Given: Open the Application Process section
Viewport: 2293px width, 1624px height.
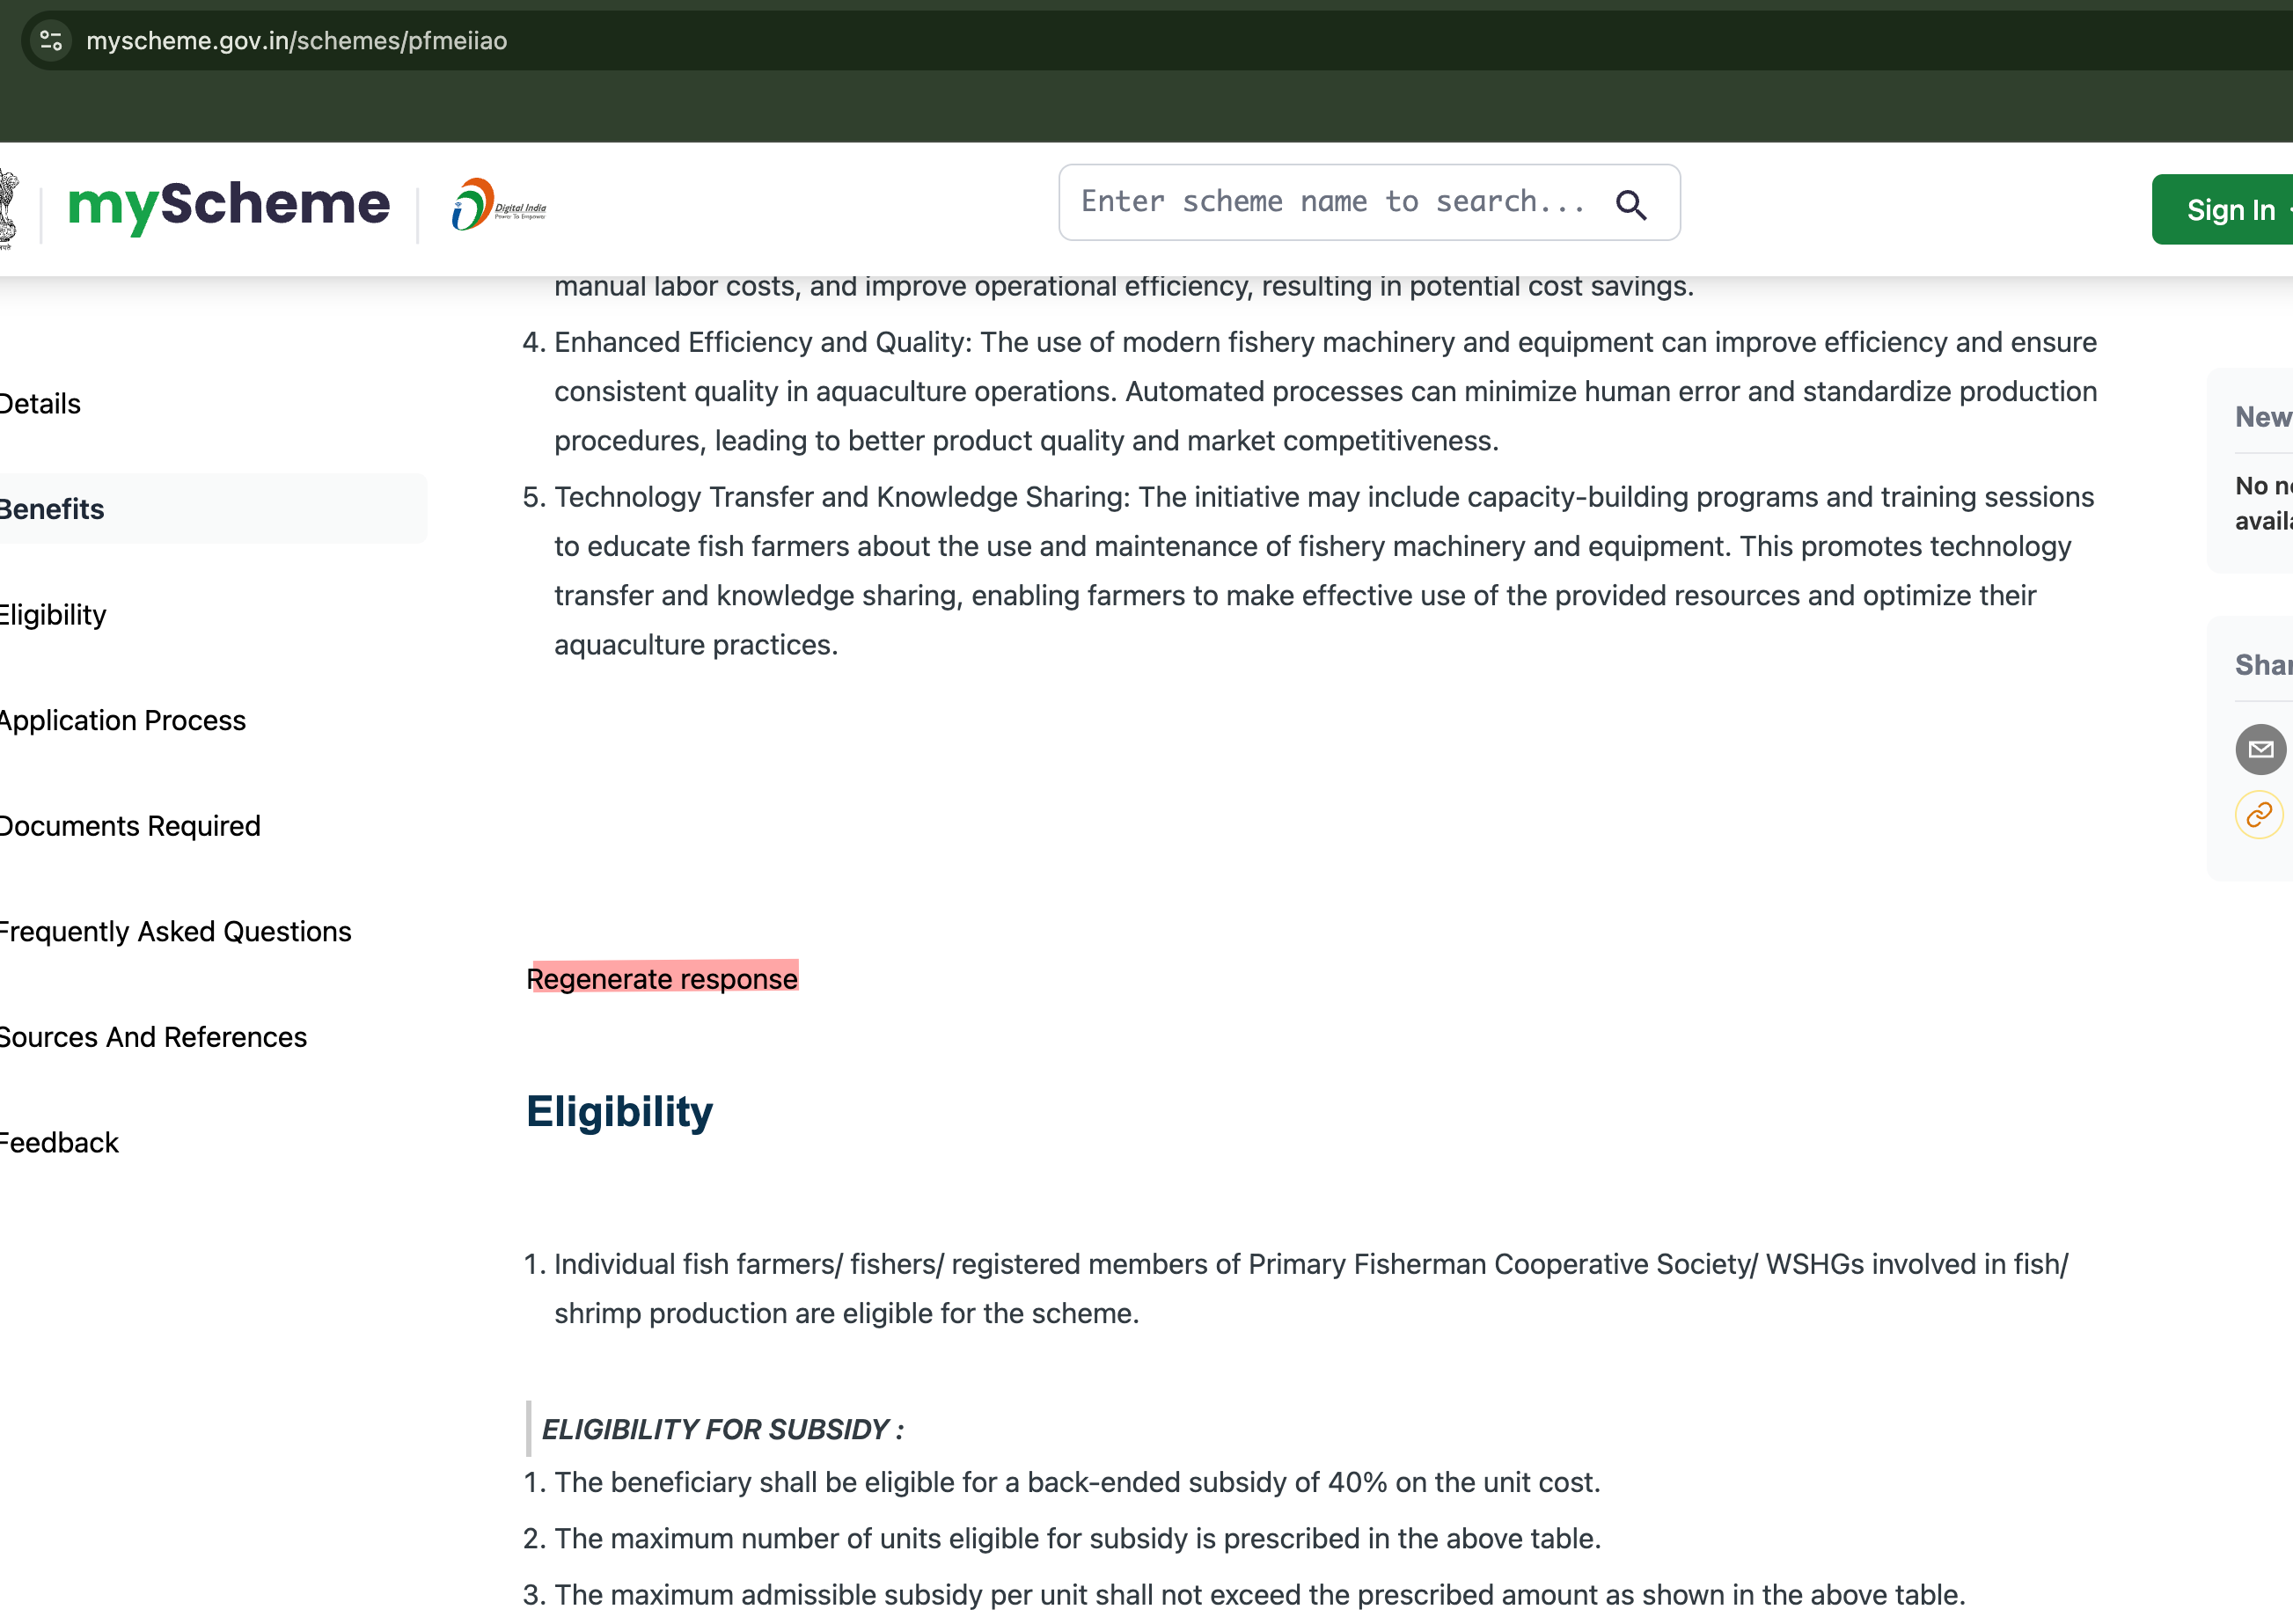Looking at the screenshot, I should [x=122, y=720].
